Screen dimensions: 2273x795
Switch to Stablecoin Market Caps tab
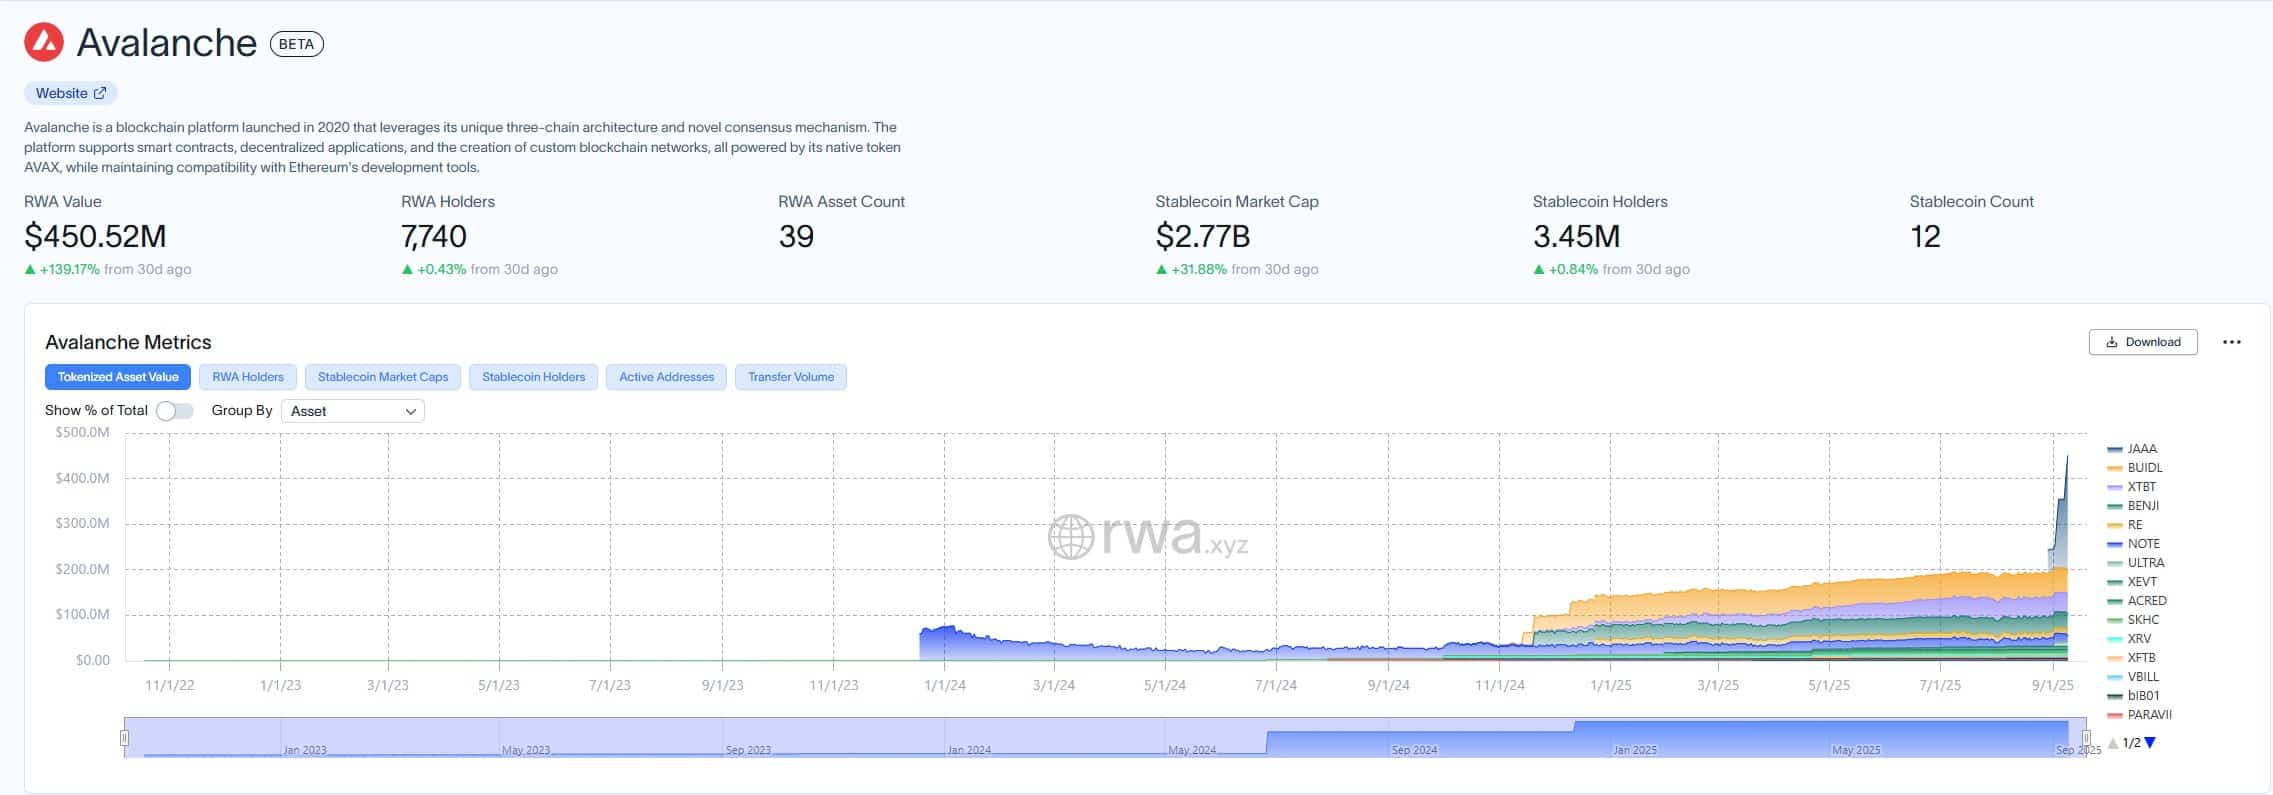coord(383,377)
